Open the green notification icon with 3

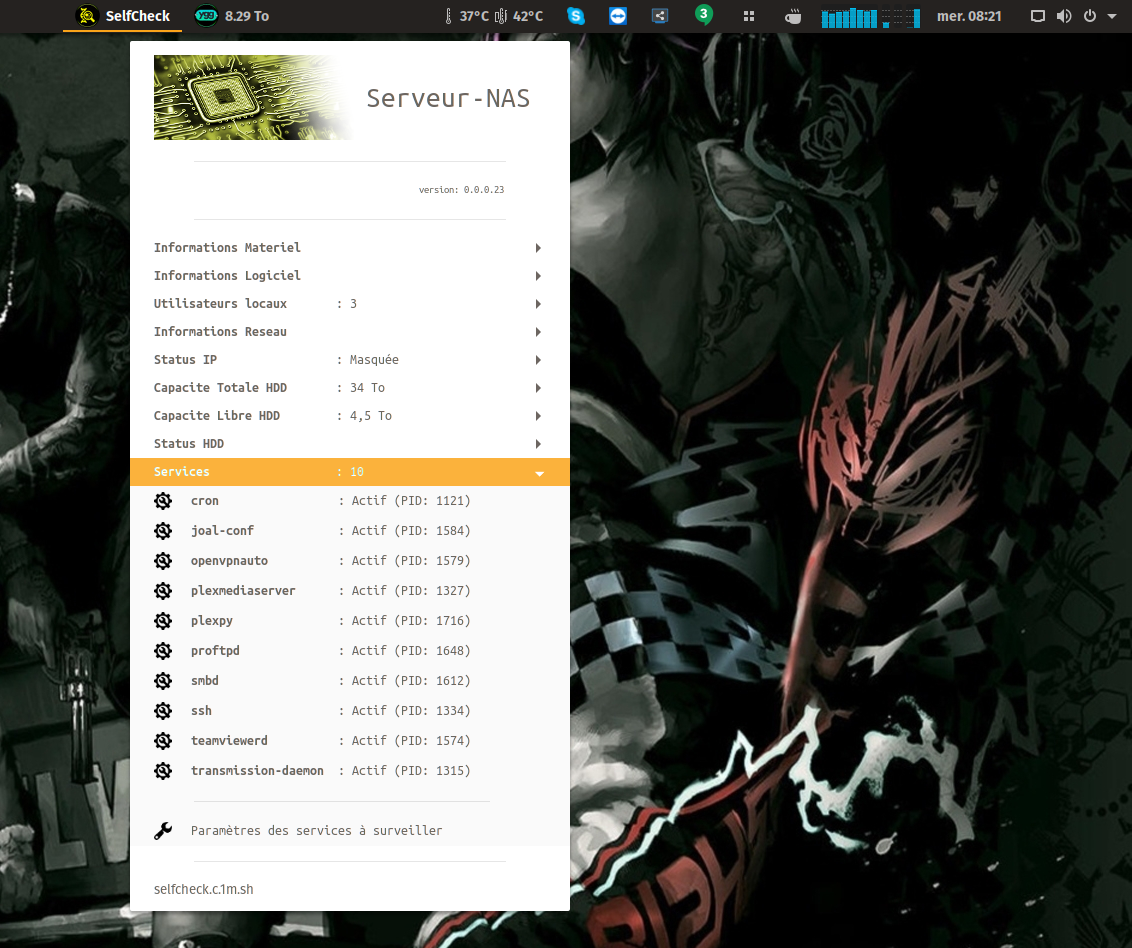pyautogui.click(x=704, y=14)
